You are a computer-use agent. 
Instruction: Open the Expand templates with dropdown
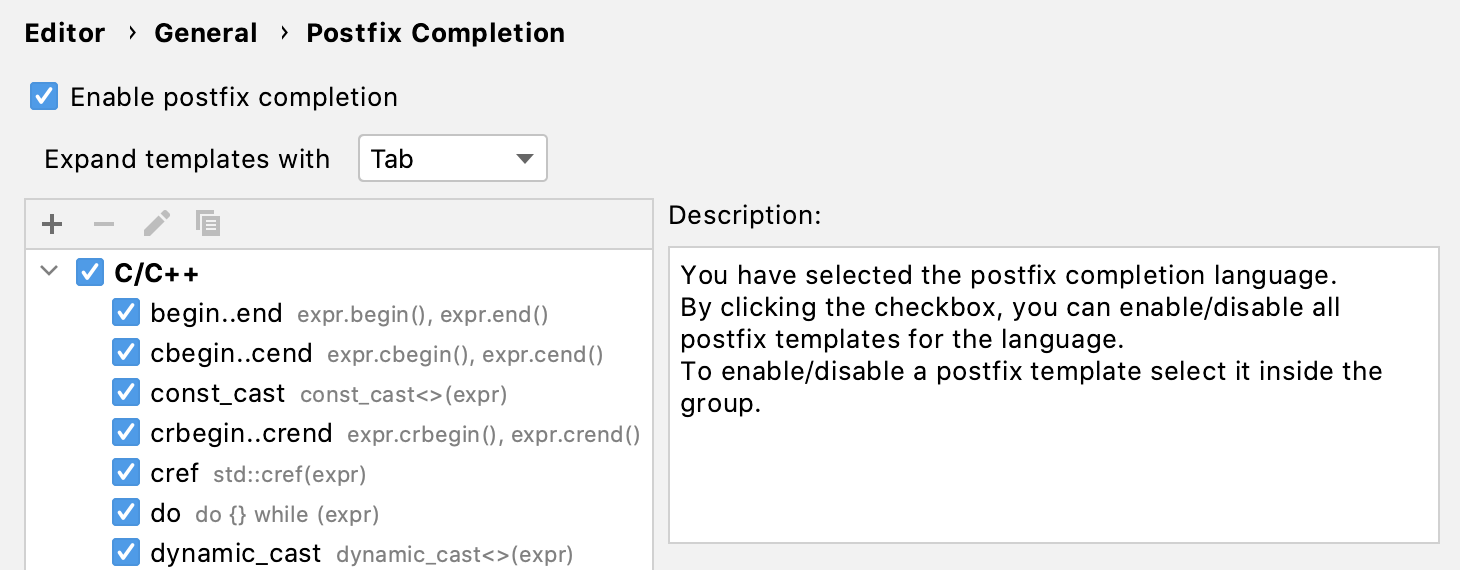point(452,159)
